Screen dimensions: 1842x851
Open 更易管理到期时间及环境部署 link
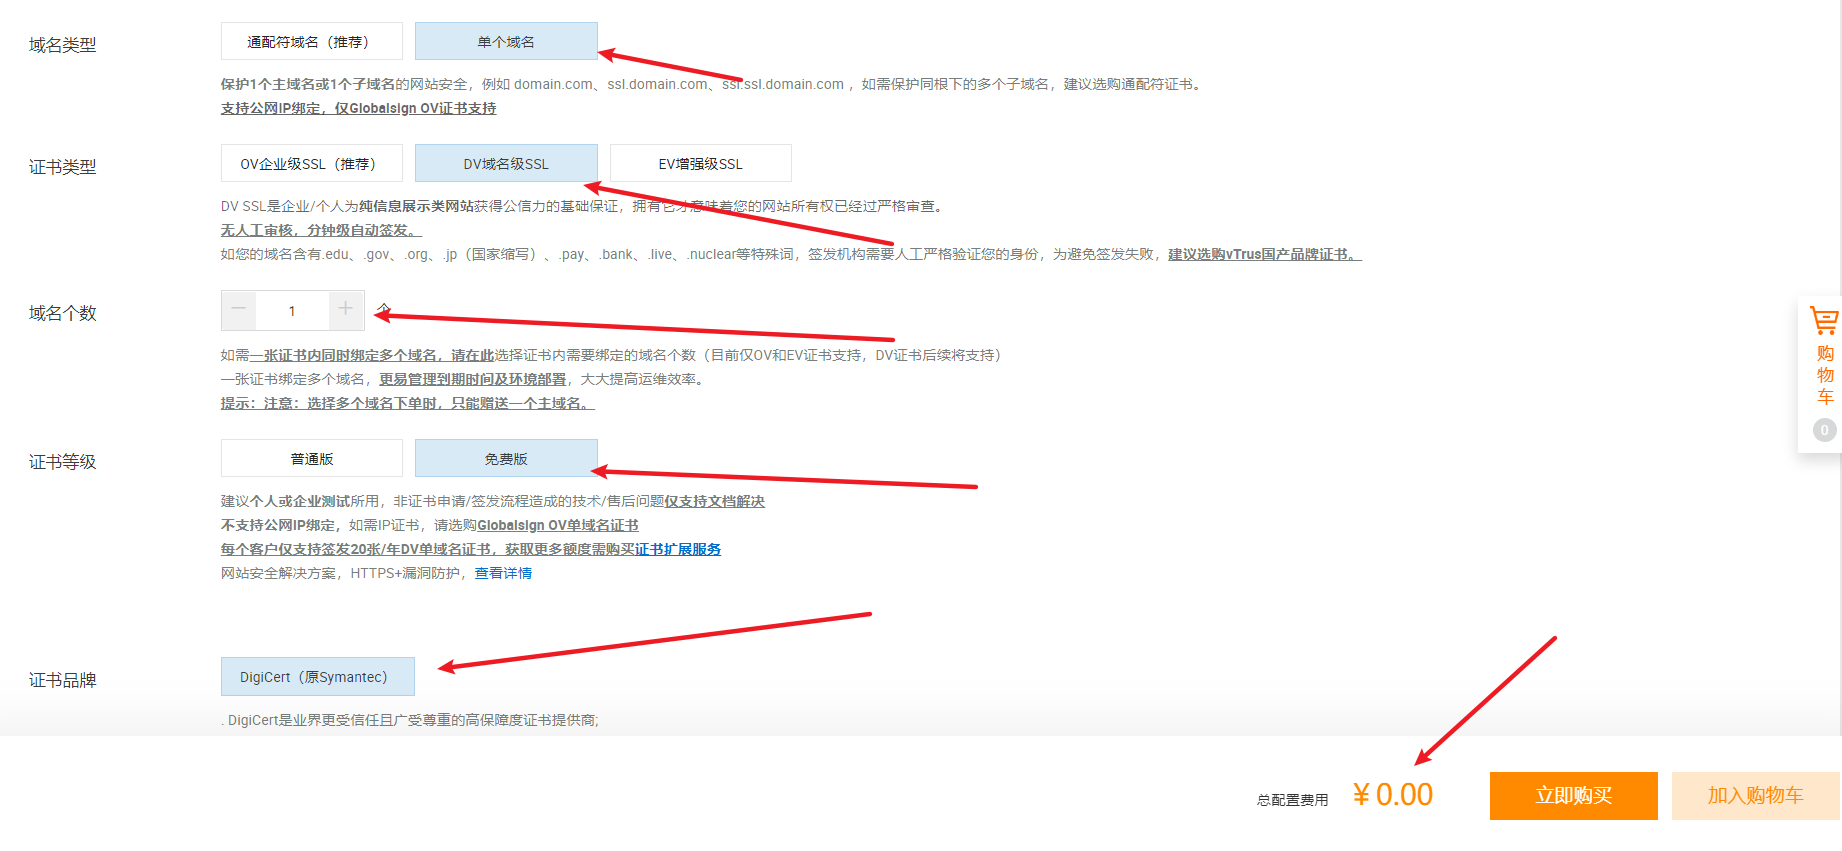(472, 379)
